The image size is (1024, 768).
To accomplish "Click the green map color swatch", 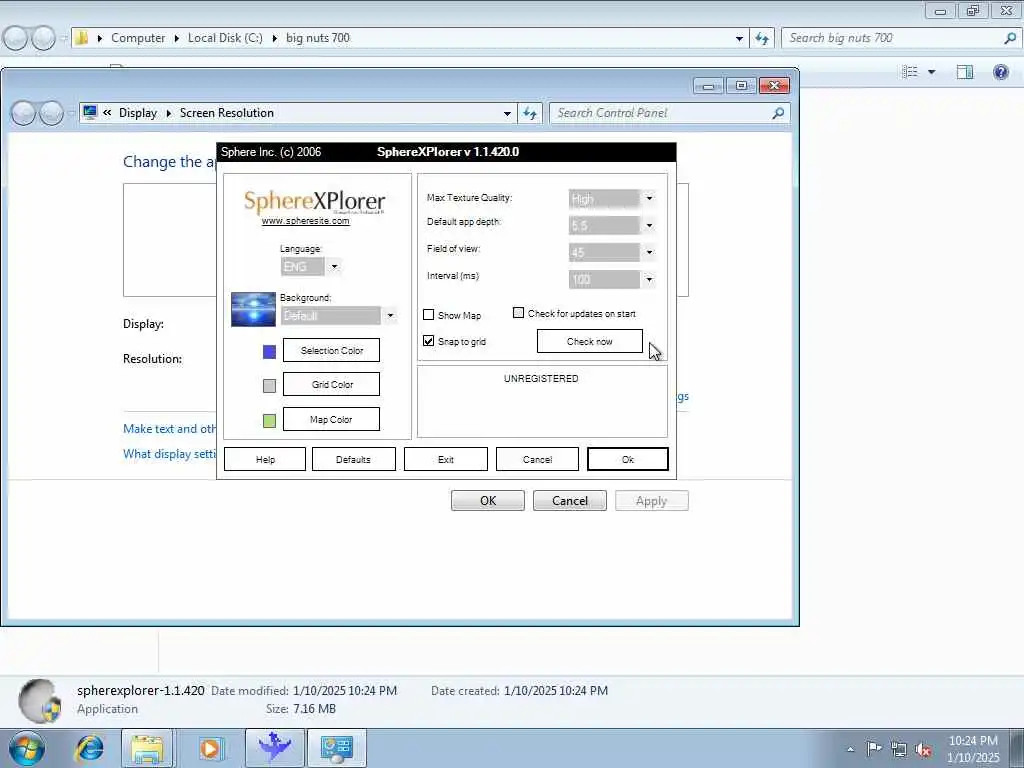I will tap(269, 421).
